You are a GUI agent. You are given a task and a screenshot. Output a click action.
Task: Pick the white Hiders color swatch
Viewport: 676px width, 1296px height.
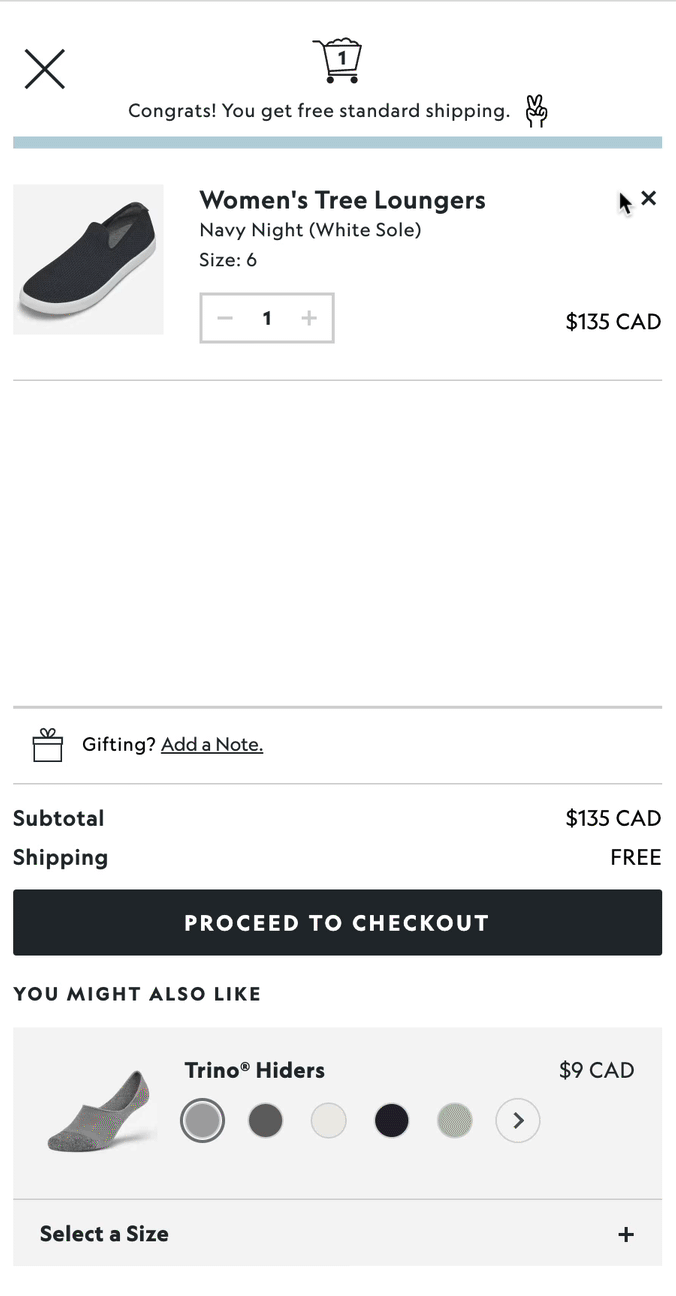[x=328, y=1121]
